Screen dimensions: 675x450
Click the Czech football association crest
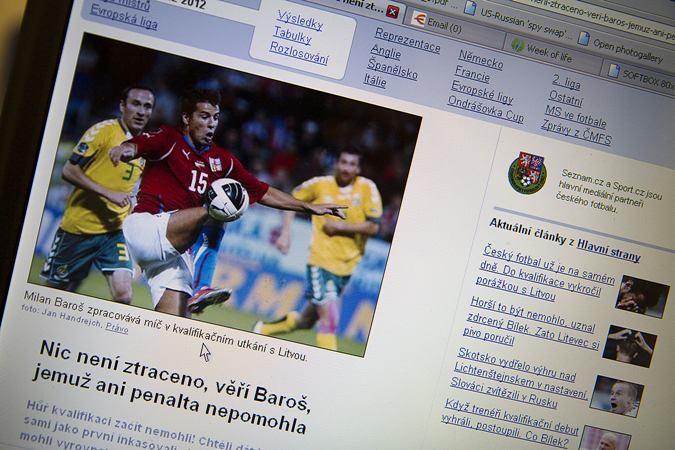point(527,172)
